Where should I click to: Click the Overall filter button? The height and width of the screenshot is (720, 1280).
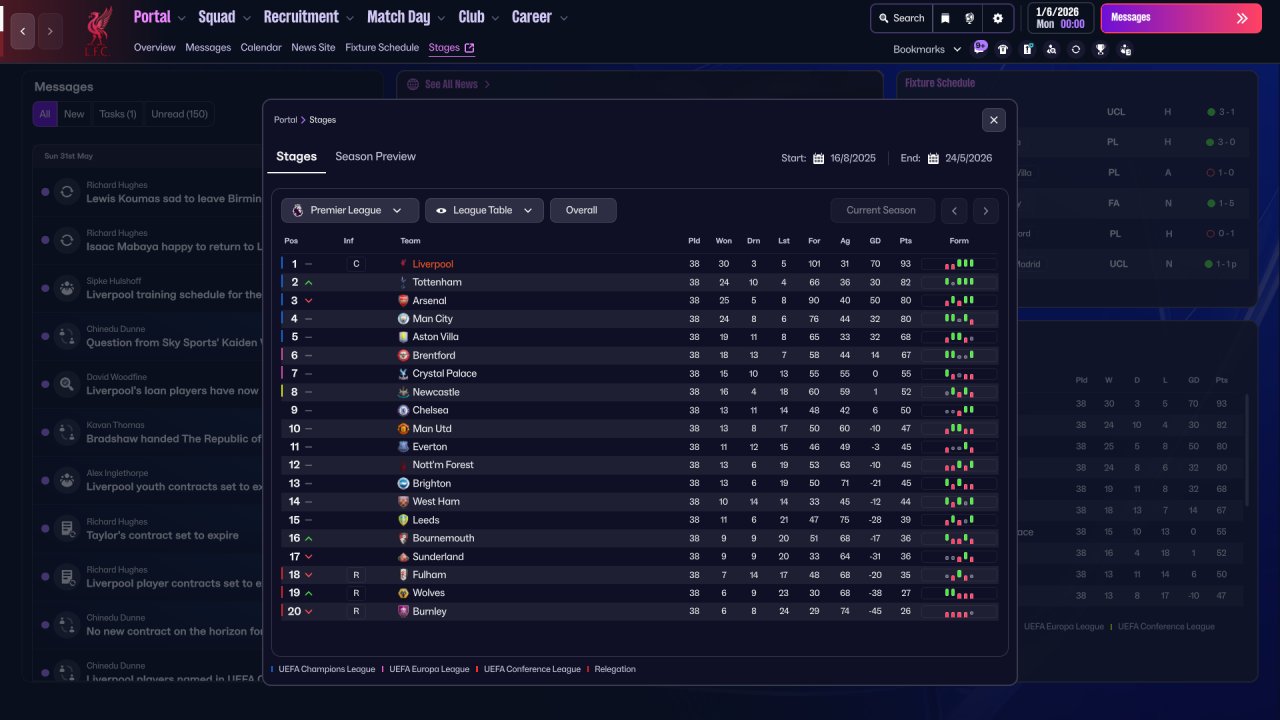pos(583,210)
